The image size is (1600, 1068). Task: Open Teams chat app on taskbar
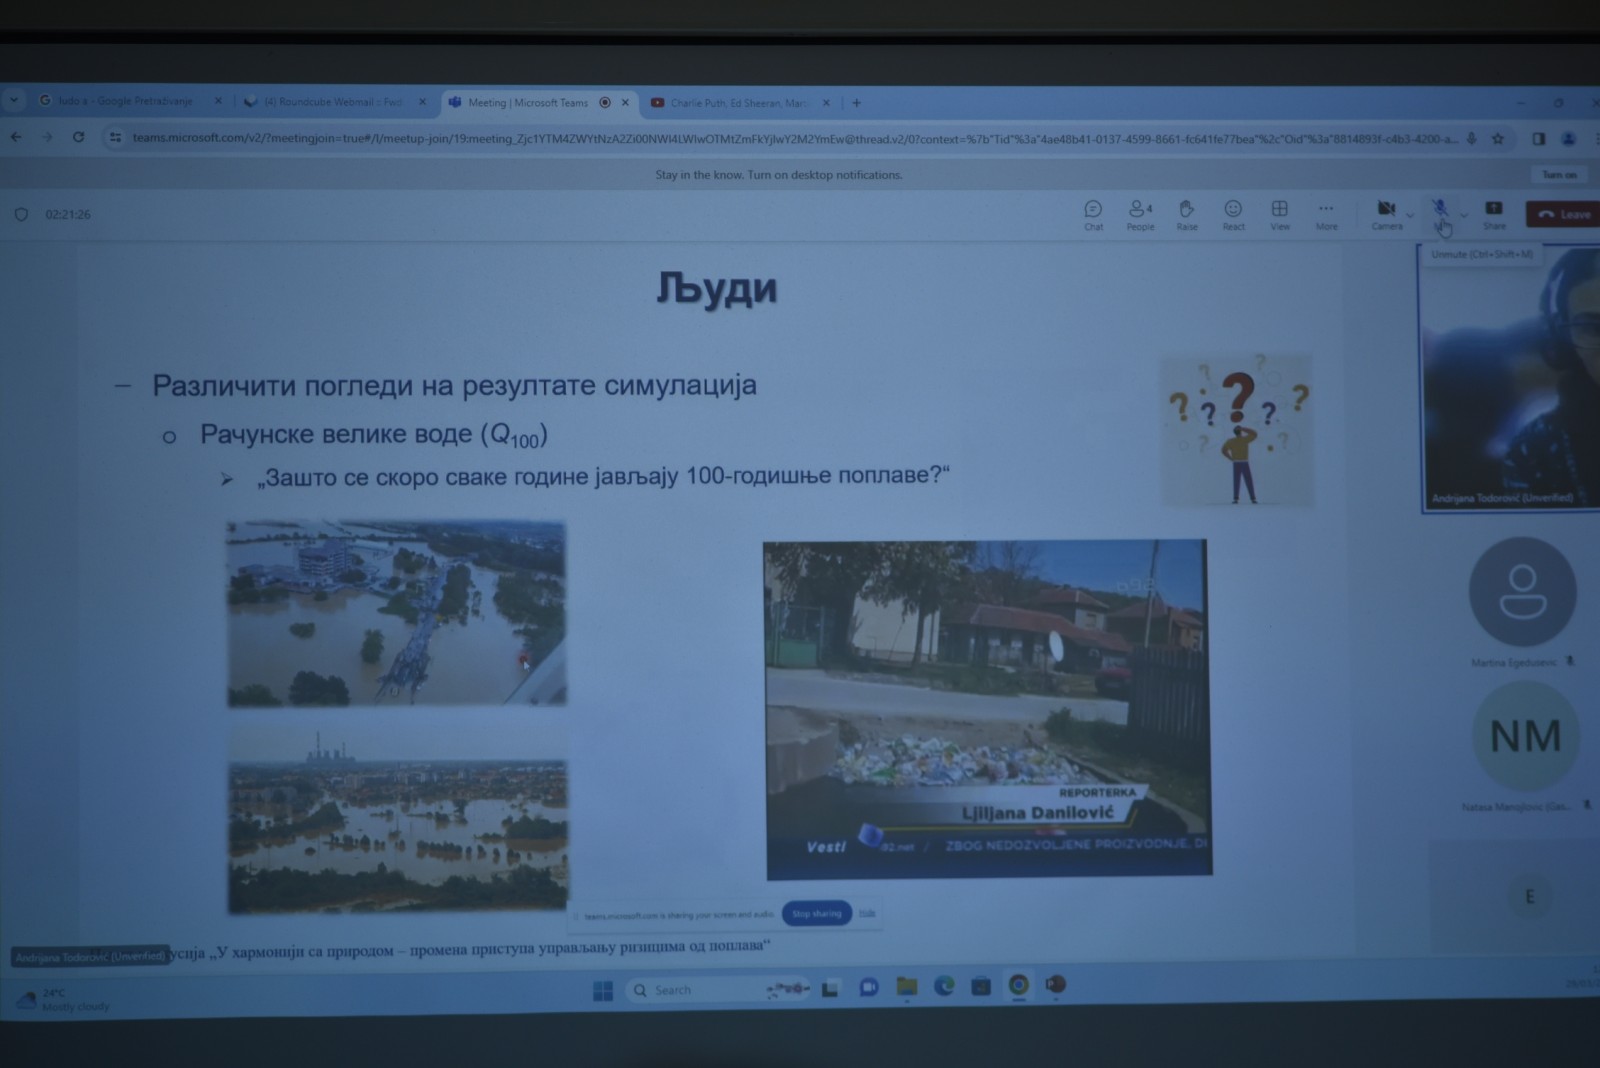(868, 988)
